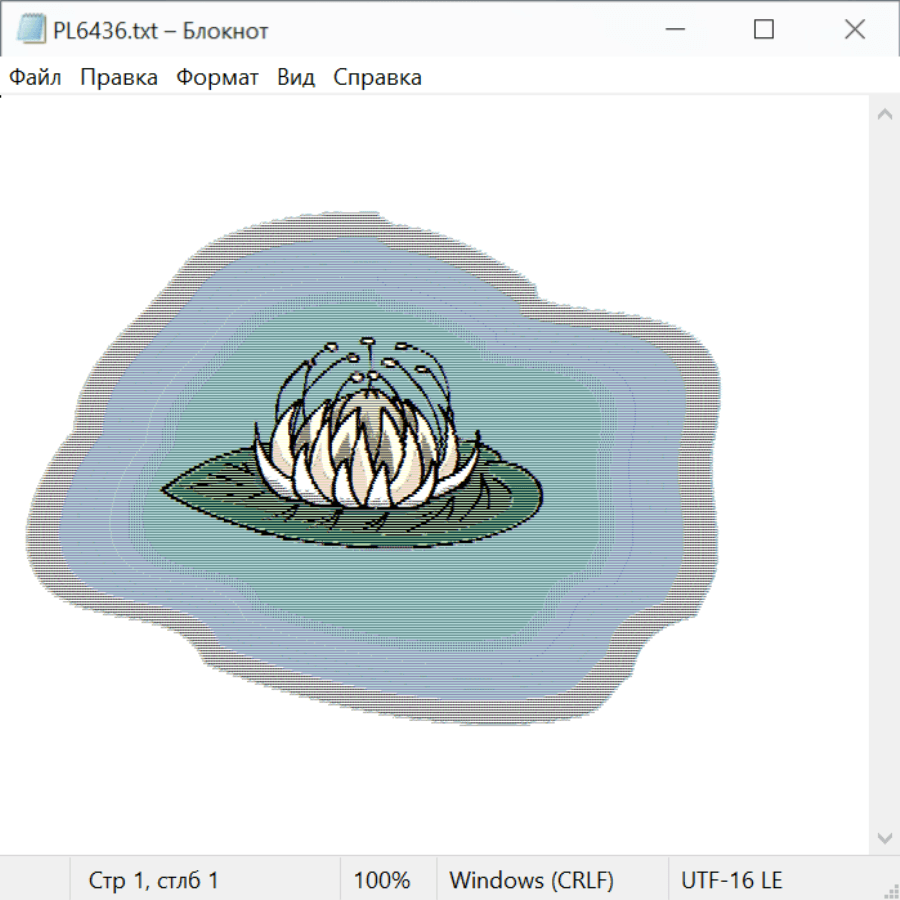Click the resize grip in bottom corner
The height and width of the screenshot is (900, 900).
tap(890, 890)
